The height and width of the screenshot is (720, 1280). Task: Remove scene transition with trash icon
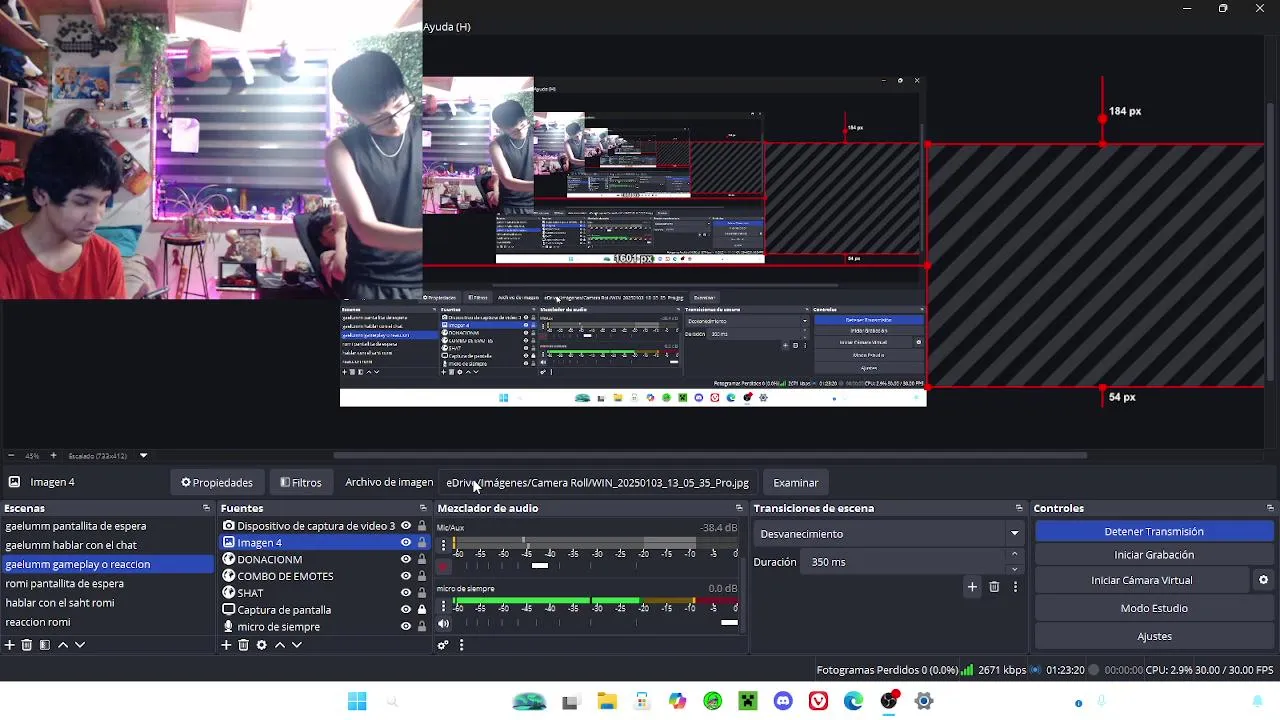pyautogui.click(x=994, y=587)
